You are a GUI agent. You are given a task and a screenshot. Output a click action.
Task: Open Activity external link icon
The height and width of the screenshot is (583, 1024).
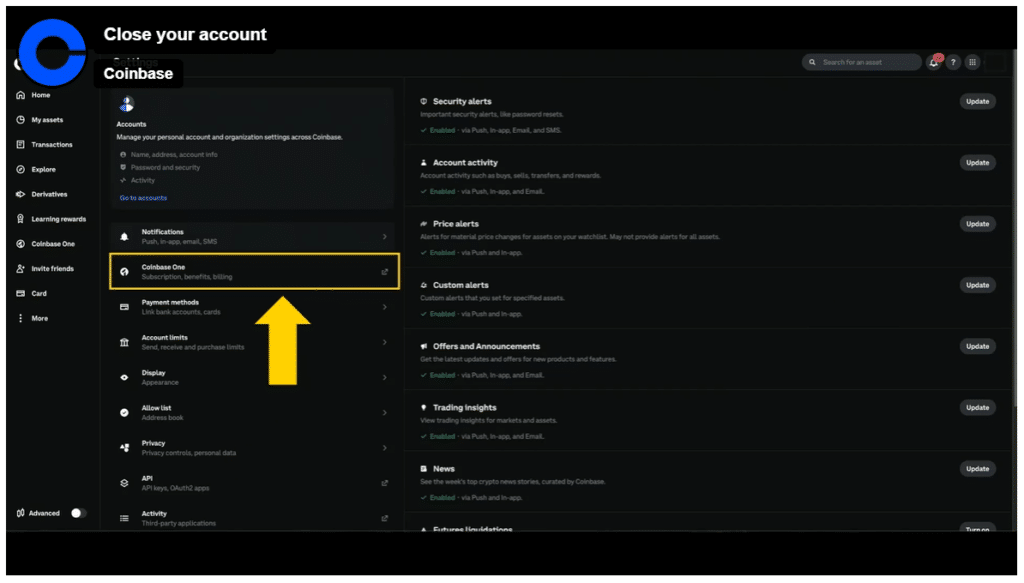click(385, 519)
